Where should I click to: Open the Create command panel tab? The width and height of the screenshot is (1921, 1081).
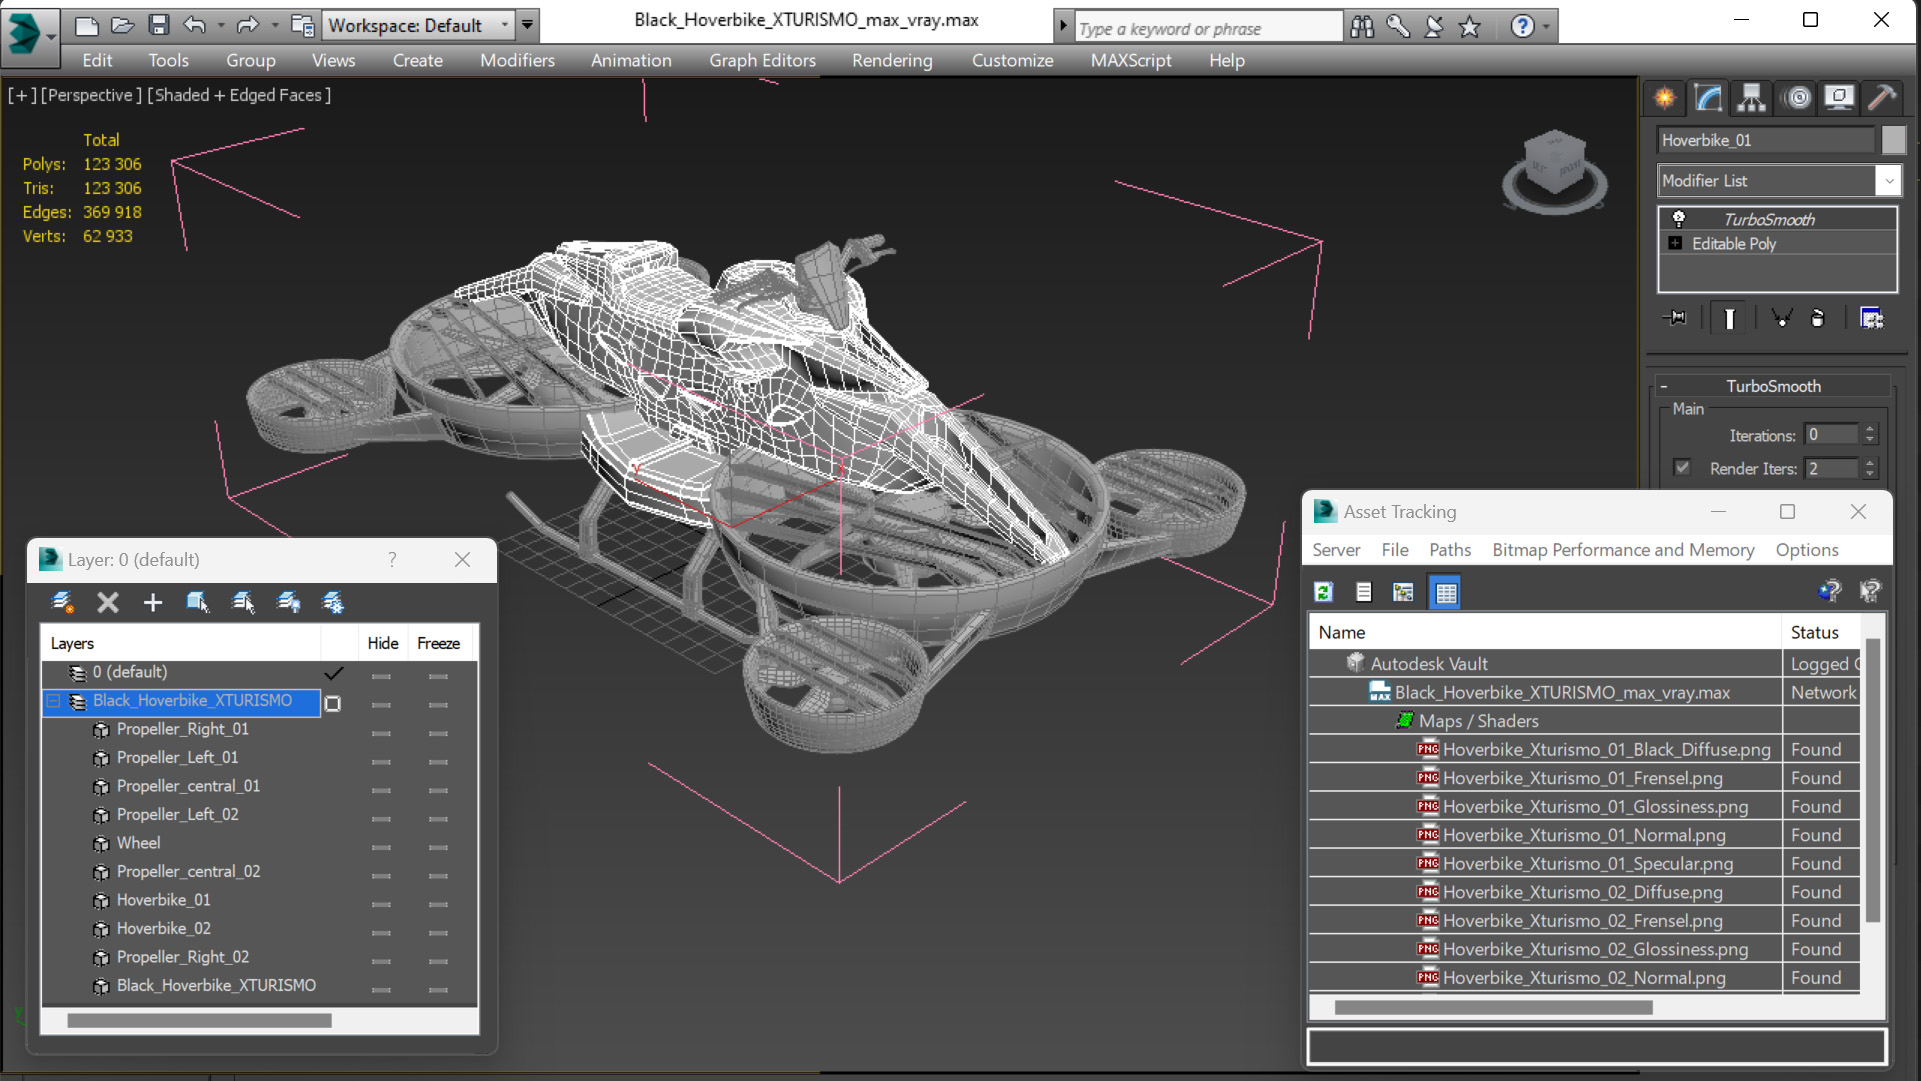click(x=1665, y=97)
